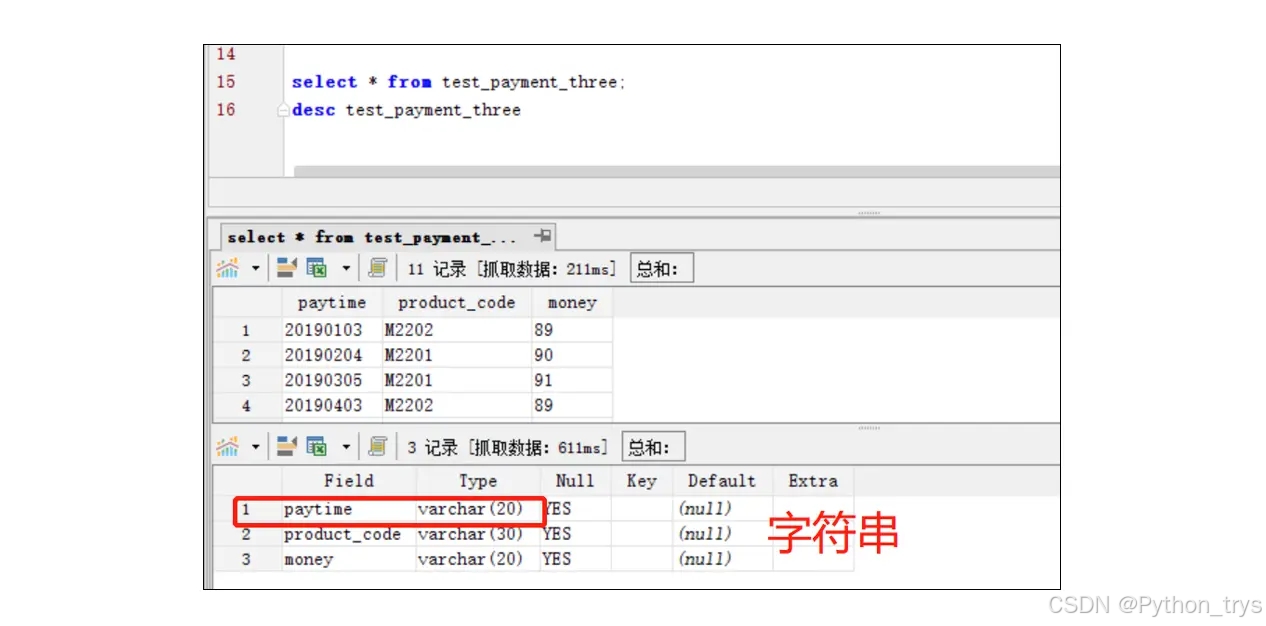This screenshot has height=626, width=1266.
Task: Select (null) default cell in the paytime row
Action: click(x=722, y=509)
